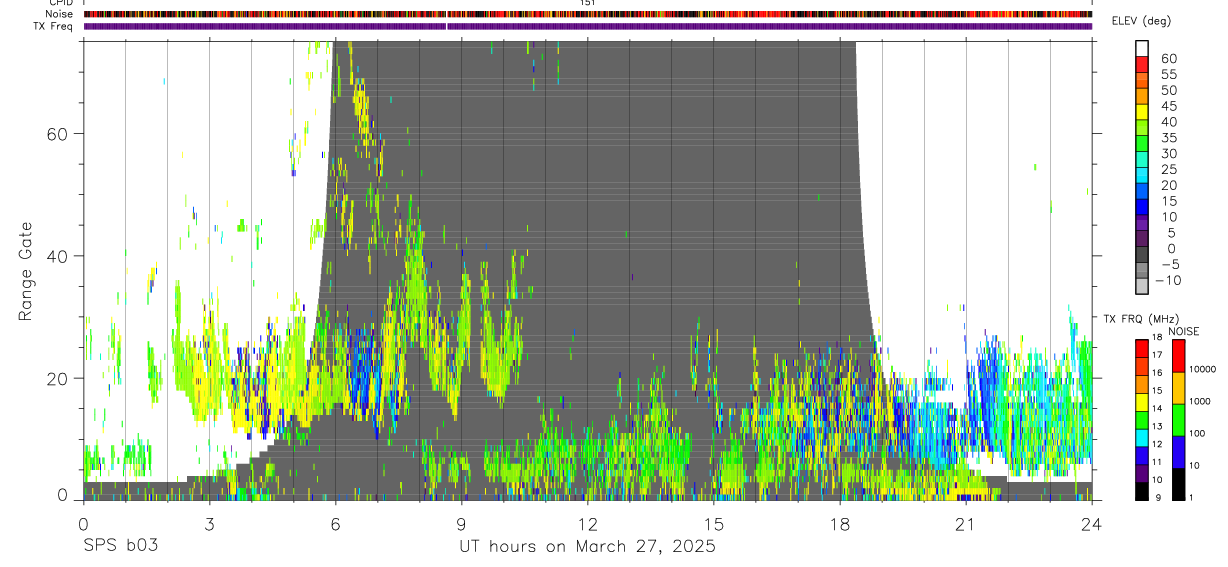The height and width of the screenshot is (567, 1228).
Task: Pick the blue 10 noise level band
Action: tap(1178, 452)
